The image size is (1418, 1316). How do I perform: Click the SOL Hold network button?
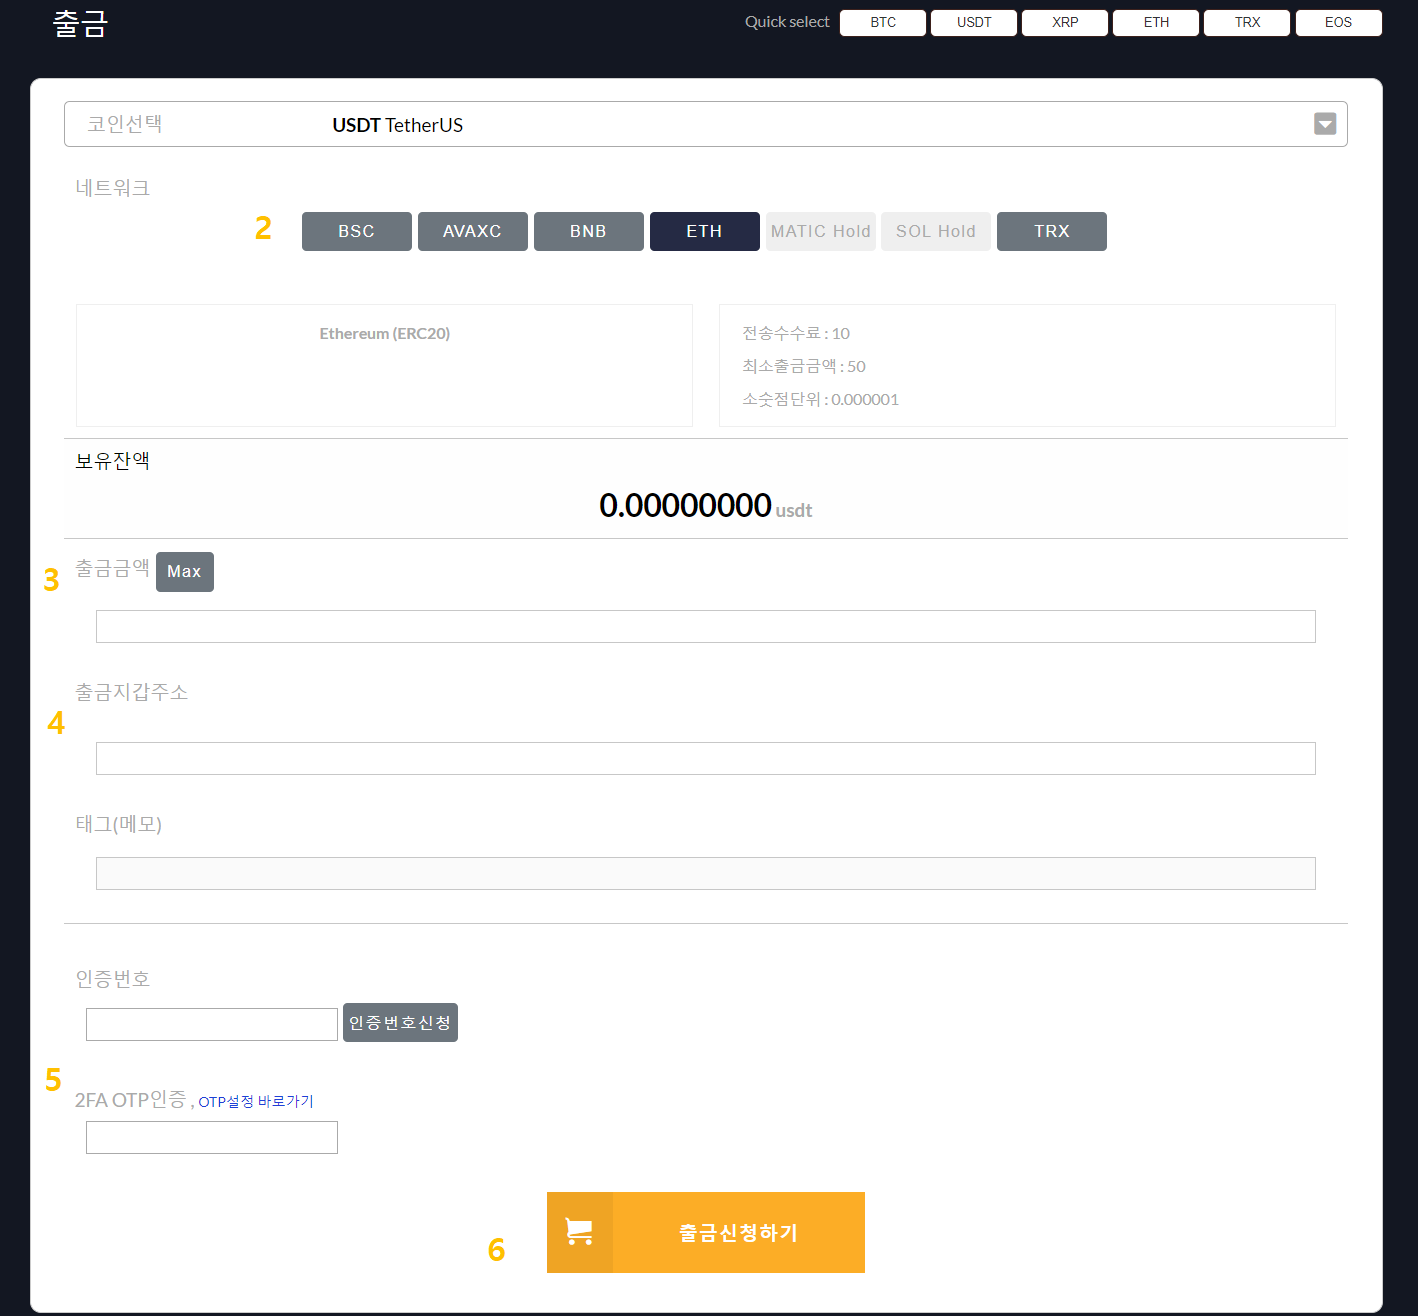935,231
